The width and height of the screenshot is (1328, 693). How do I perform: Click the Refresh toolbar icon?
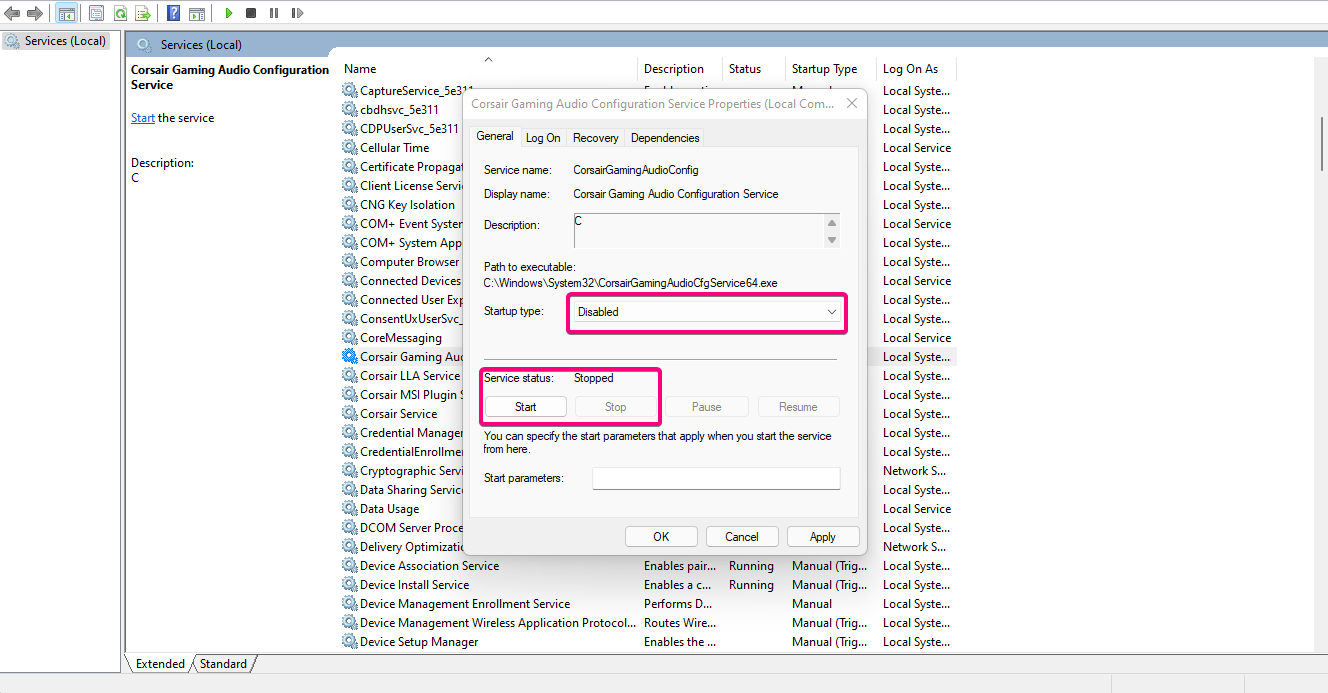point(120,13)
